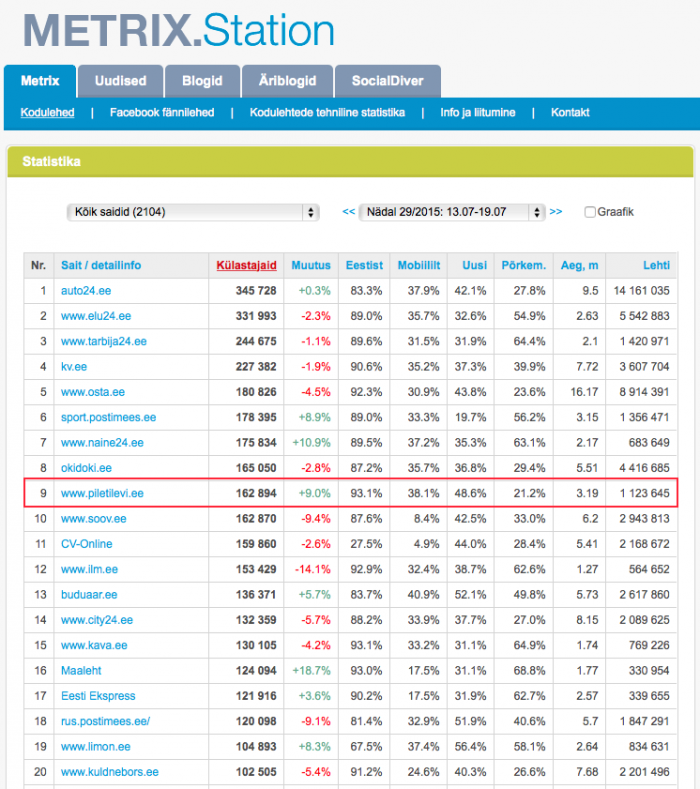Open the Nädal 29/2015 week dropdown
The height and width of the screenshot is (789, 700).
[452, 212]
